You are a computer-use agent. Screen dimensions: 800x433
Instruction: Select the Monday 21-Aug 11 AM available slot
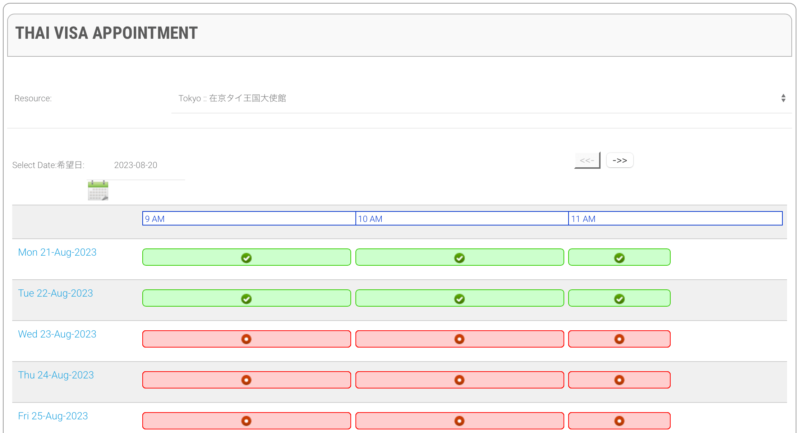tap(619, 257)
